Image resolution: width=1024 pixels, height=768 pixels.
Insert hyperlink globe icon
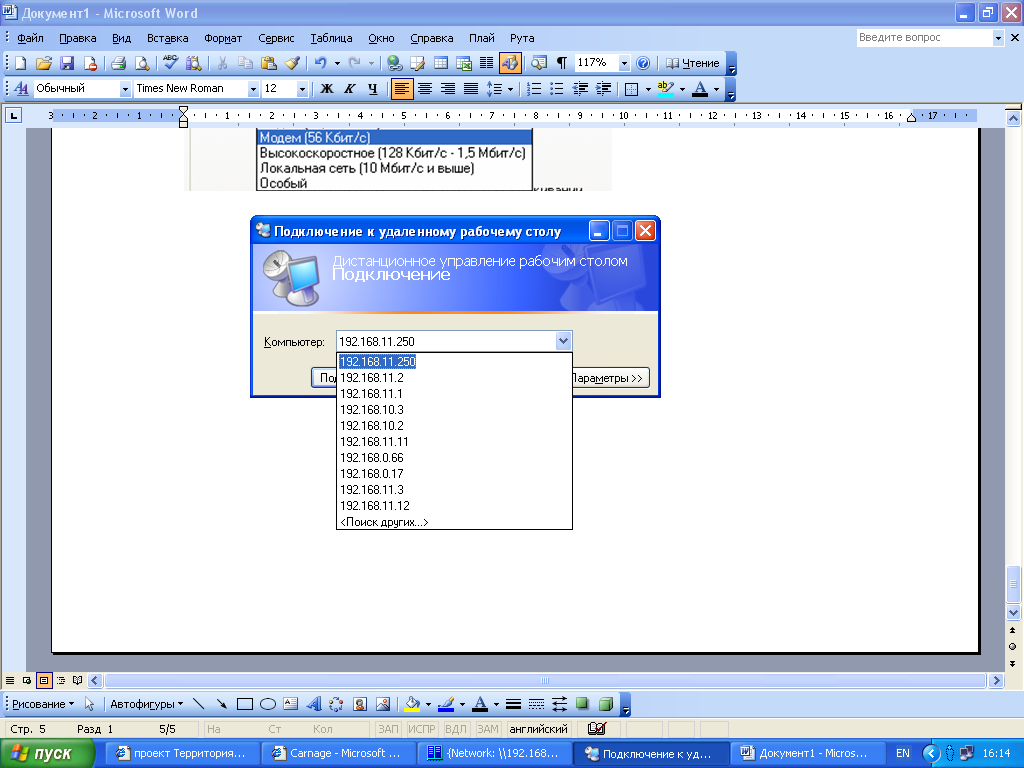pyautogui.click(x=394, y=63)
